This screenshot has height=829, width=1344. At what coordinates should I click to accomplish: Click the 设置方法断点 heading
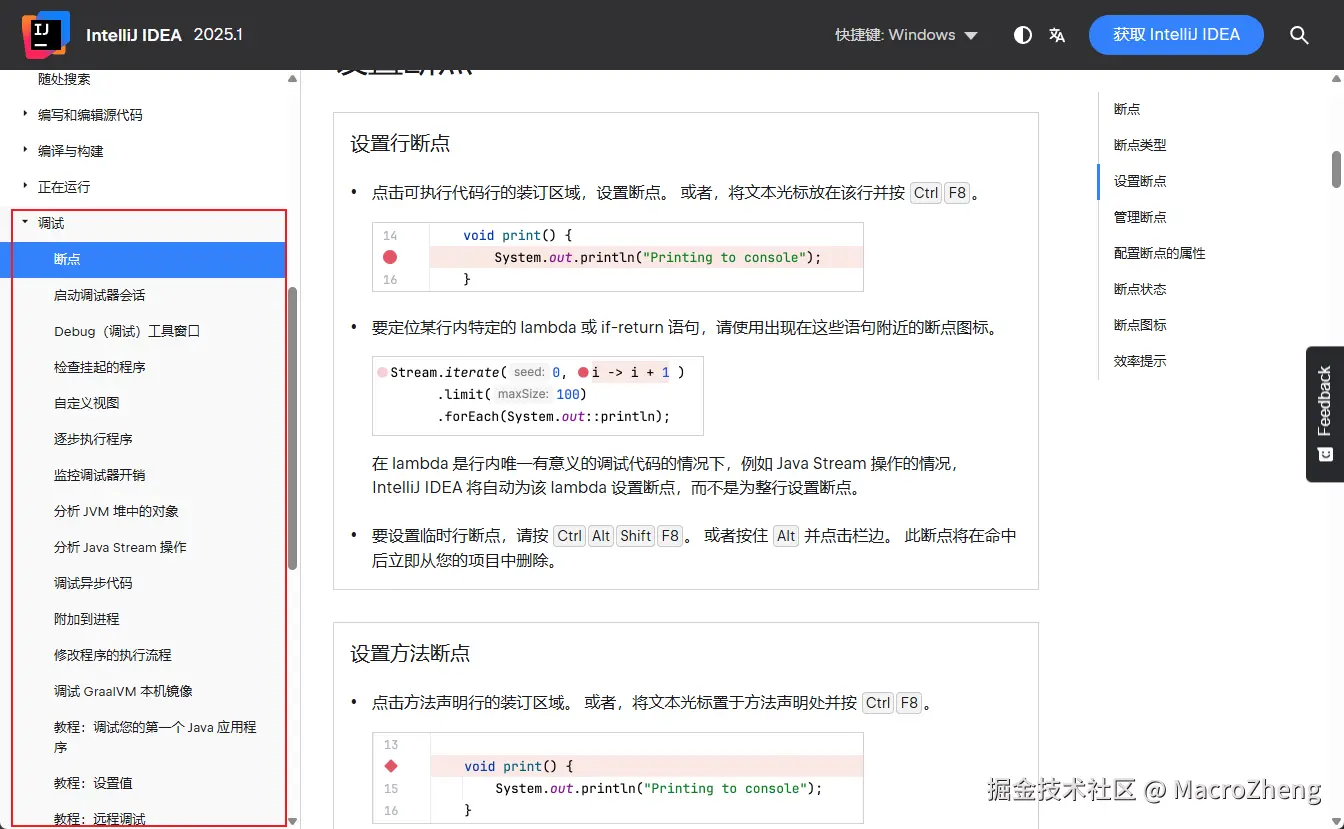click(410, 653)
